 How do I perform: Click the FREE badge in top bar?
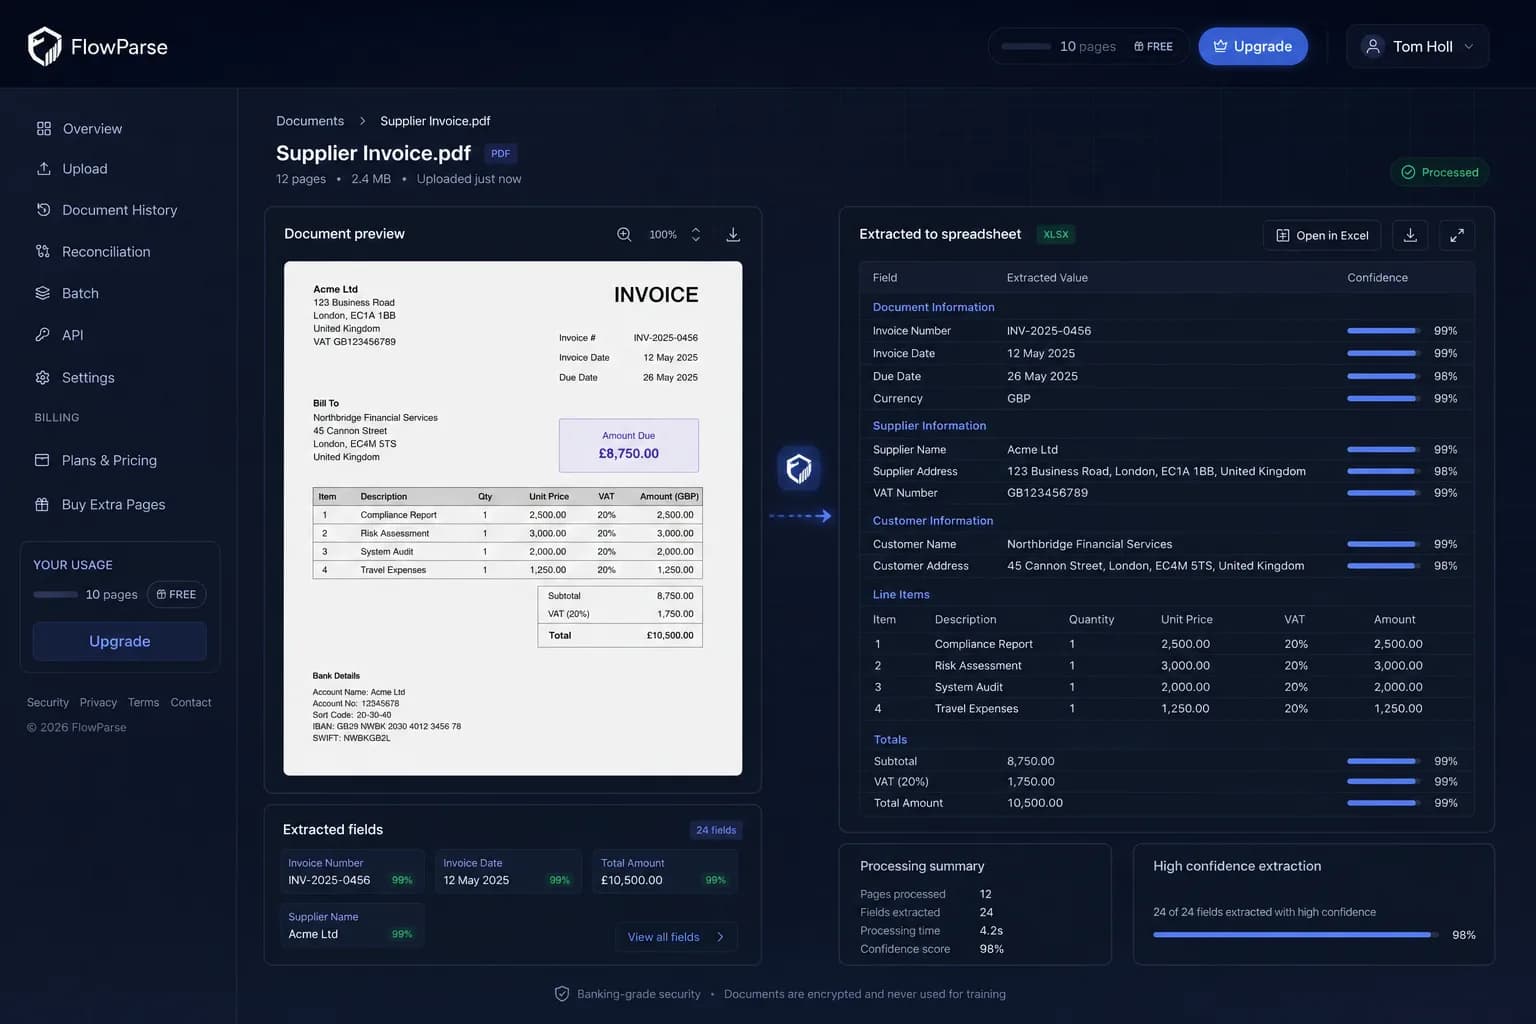click(x=1153, y=46)
